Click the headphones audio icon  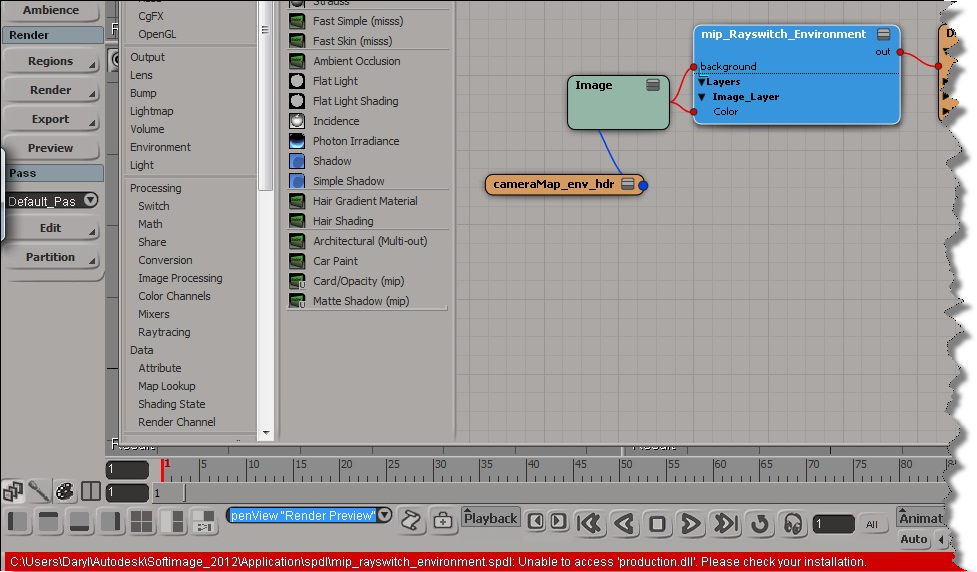[x=793, y=523]
